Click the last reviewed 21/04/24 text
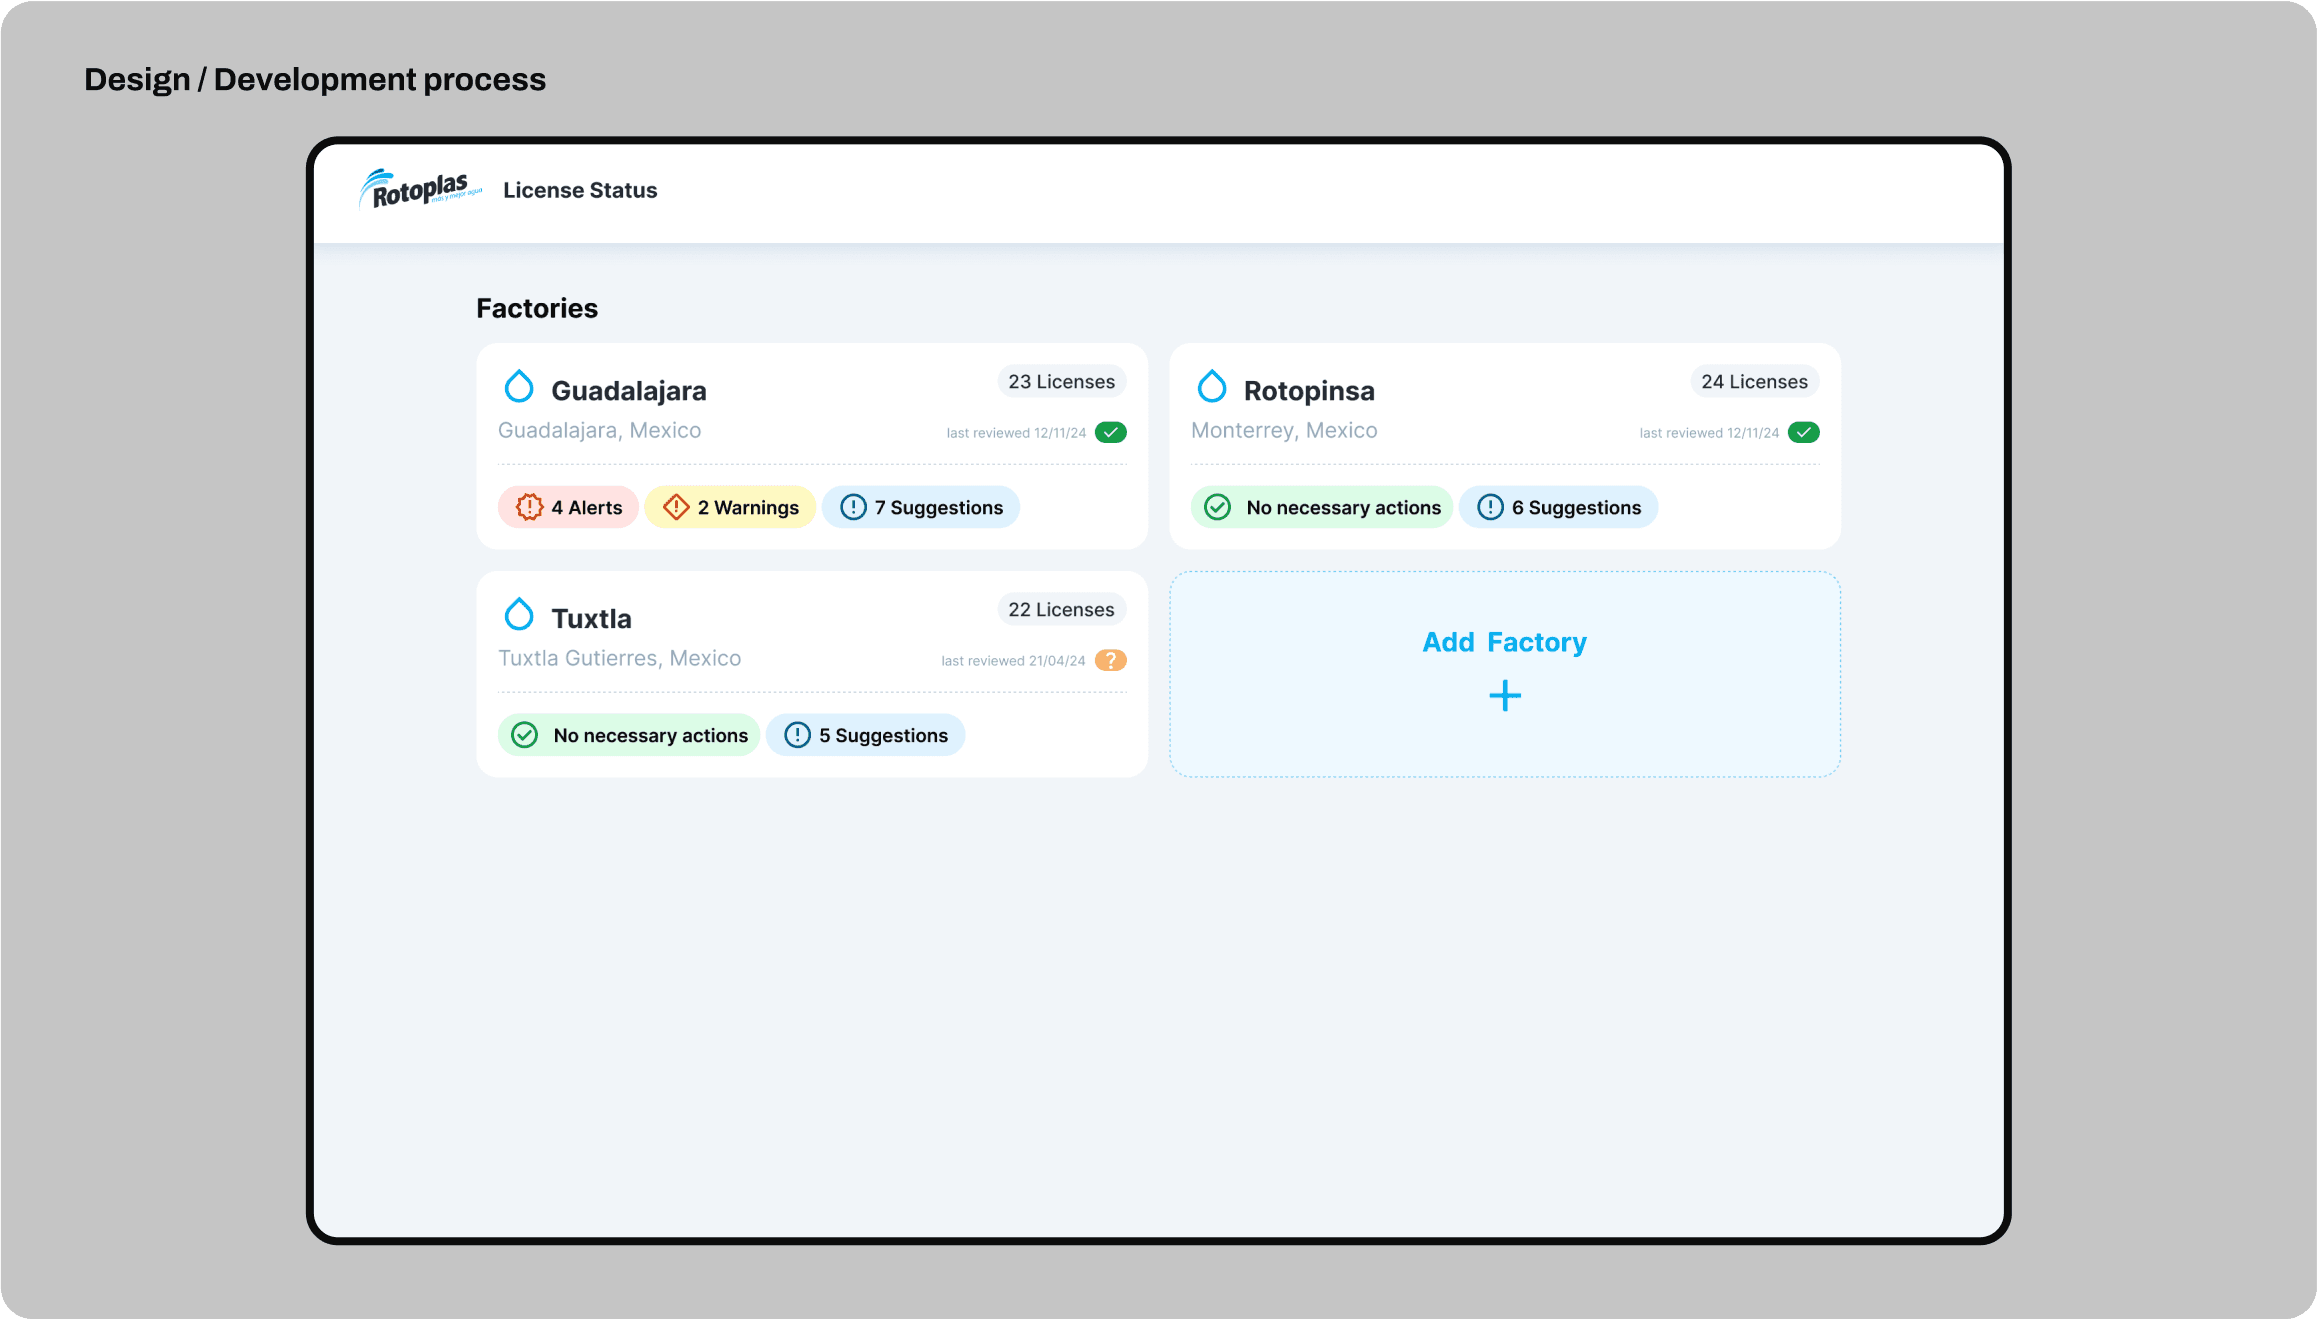 [1013, 661]
